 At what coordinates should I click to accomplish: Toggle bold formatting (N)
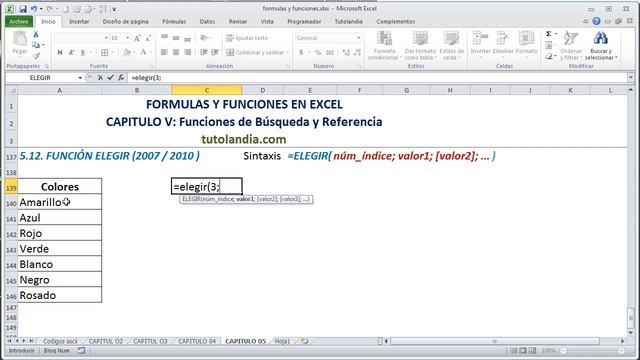(60, 52)
